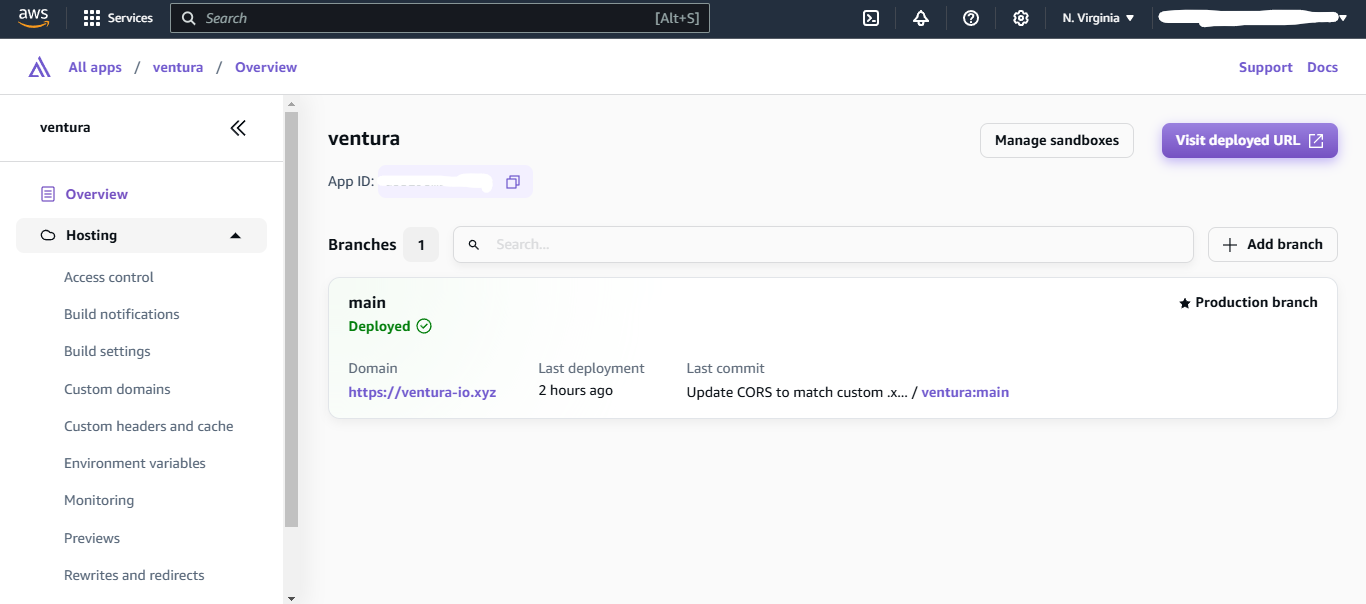Click the ventura breadcrumb link

[178, 67]
